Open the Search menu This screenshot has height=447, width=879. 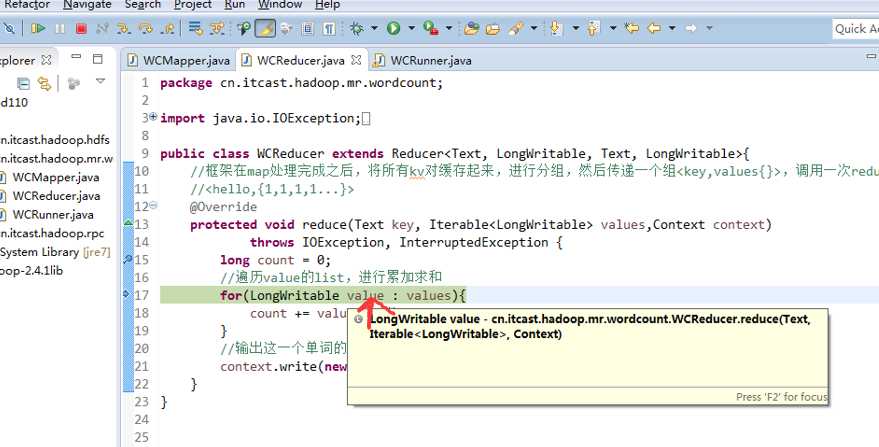tap(142, 4)
